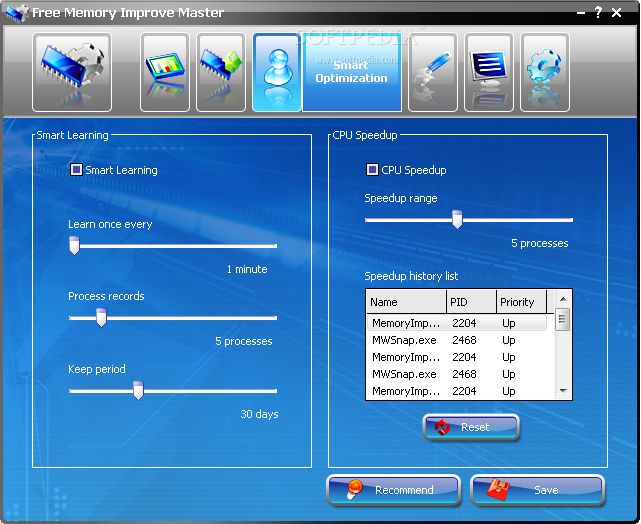Select the blue person Smart Optimization icon
This screenshot has width=641, height=524.
point(277,72)
